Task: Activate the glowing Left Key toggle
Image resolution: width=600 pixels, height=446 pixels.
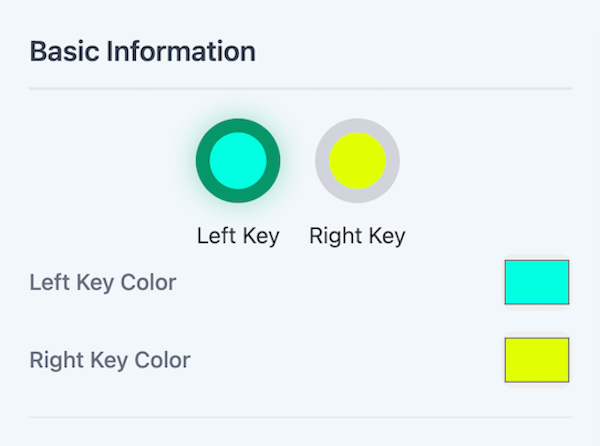Action: point(238,160)
